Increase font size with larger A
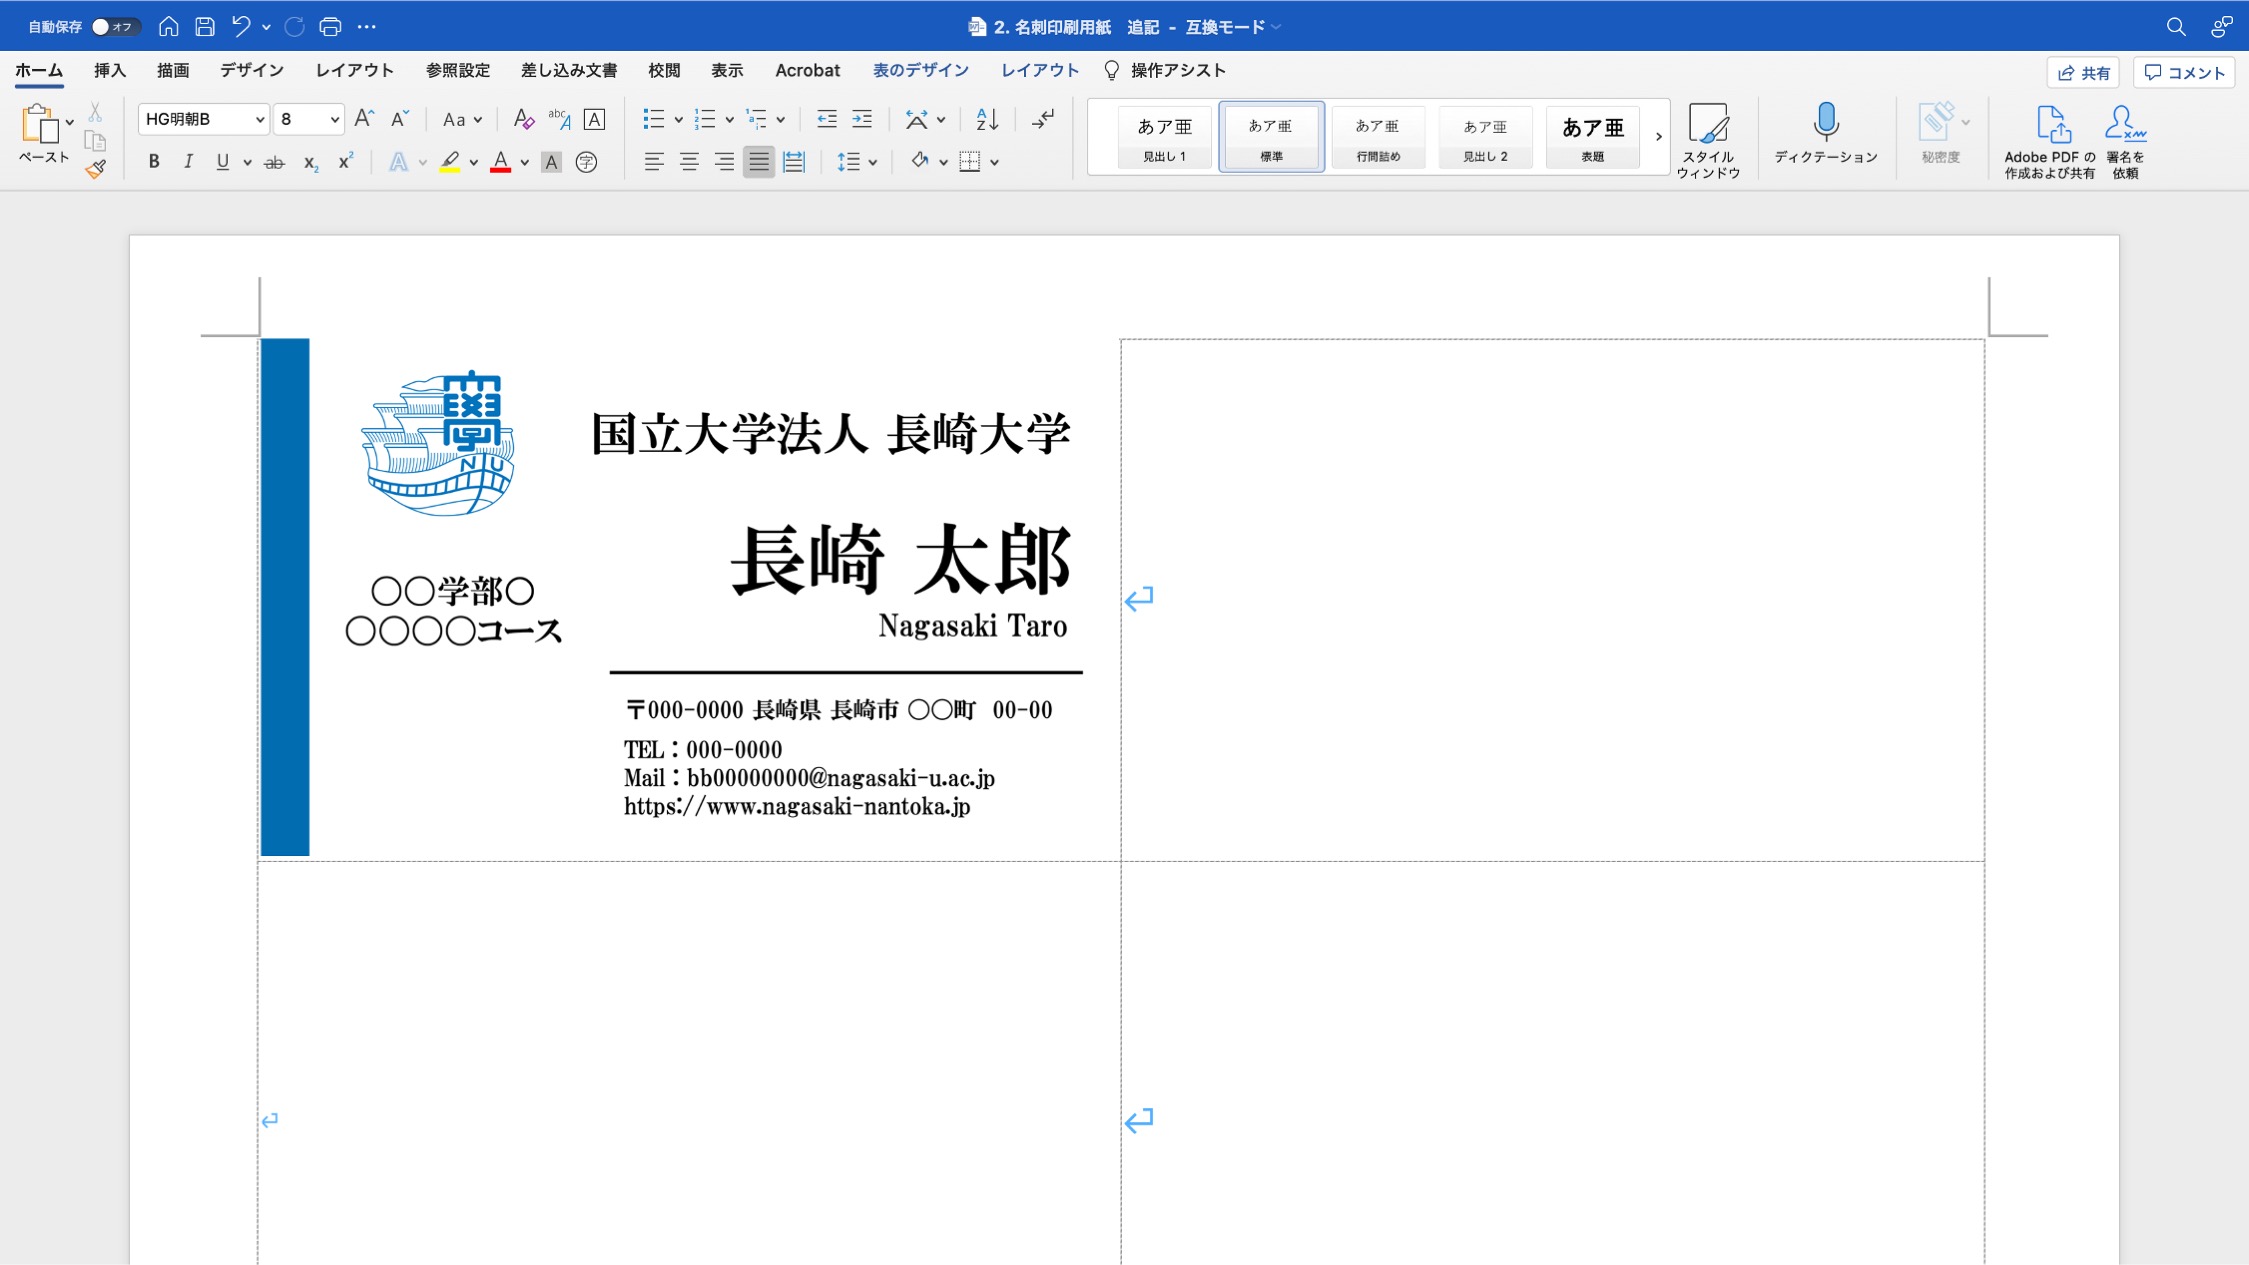The height and width of the screenshot is (1265, 2249). [x=364, y=119]
